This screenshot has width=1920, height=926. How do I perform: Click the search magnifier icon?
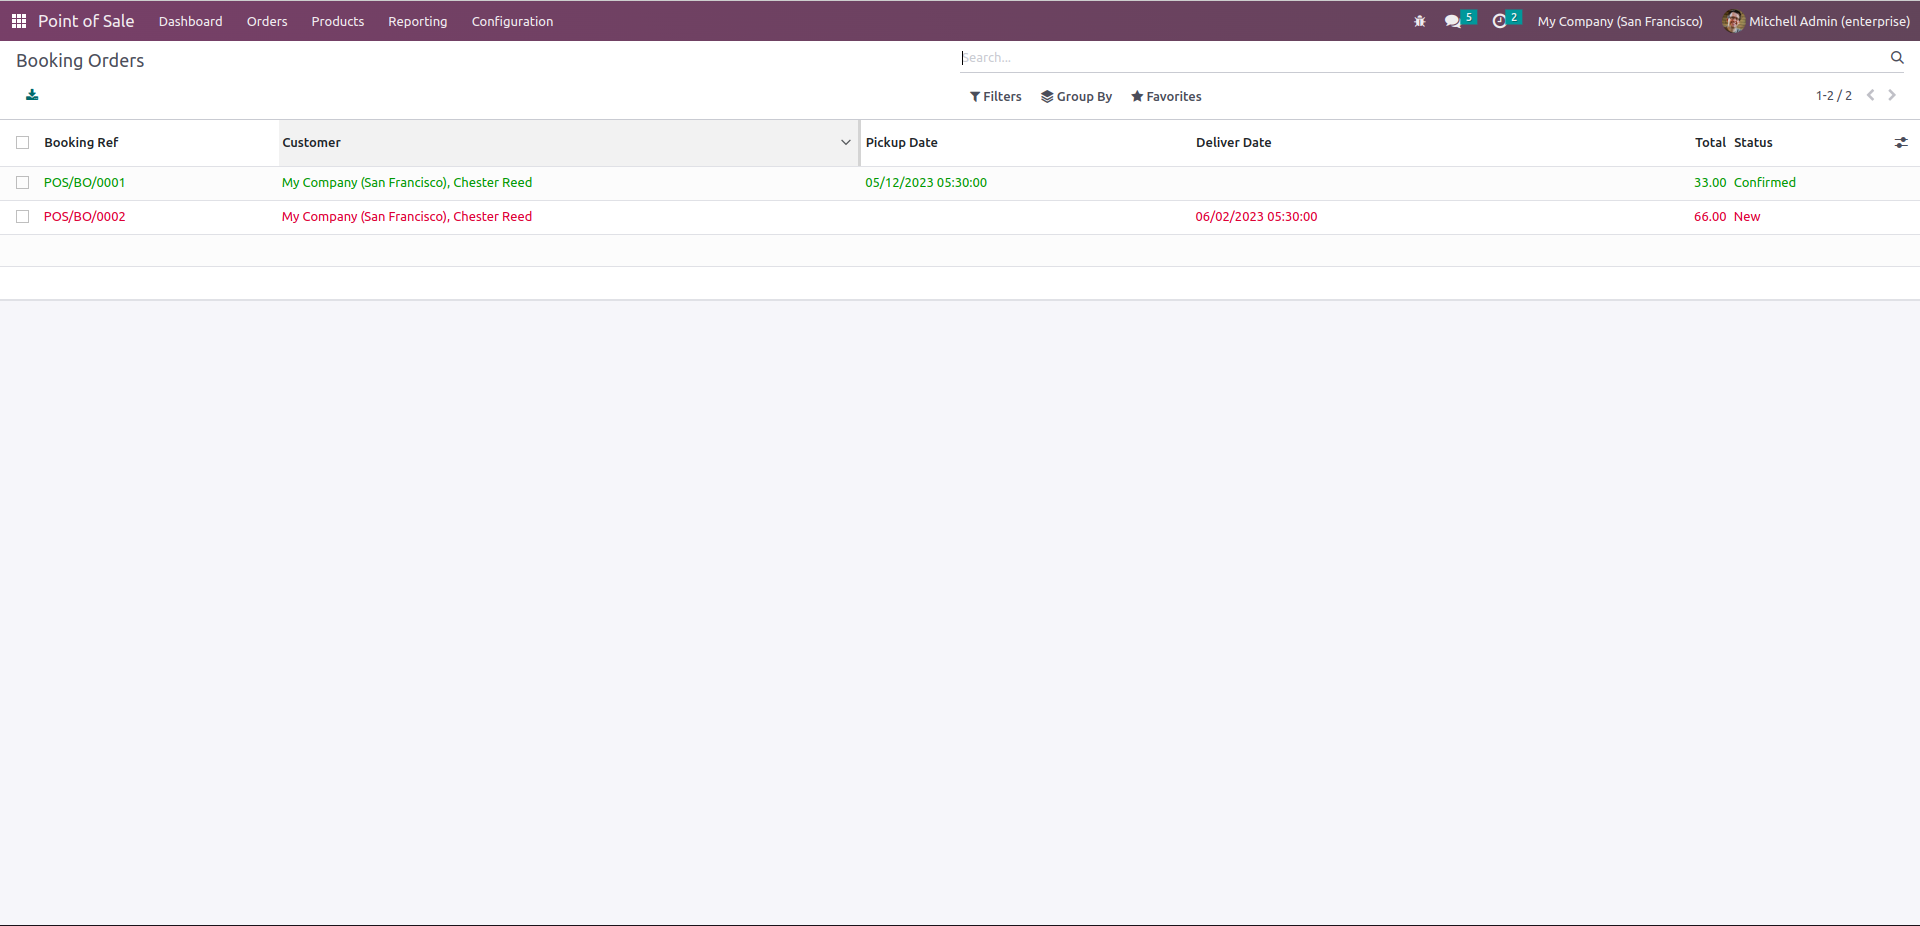coord(1897,58)
